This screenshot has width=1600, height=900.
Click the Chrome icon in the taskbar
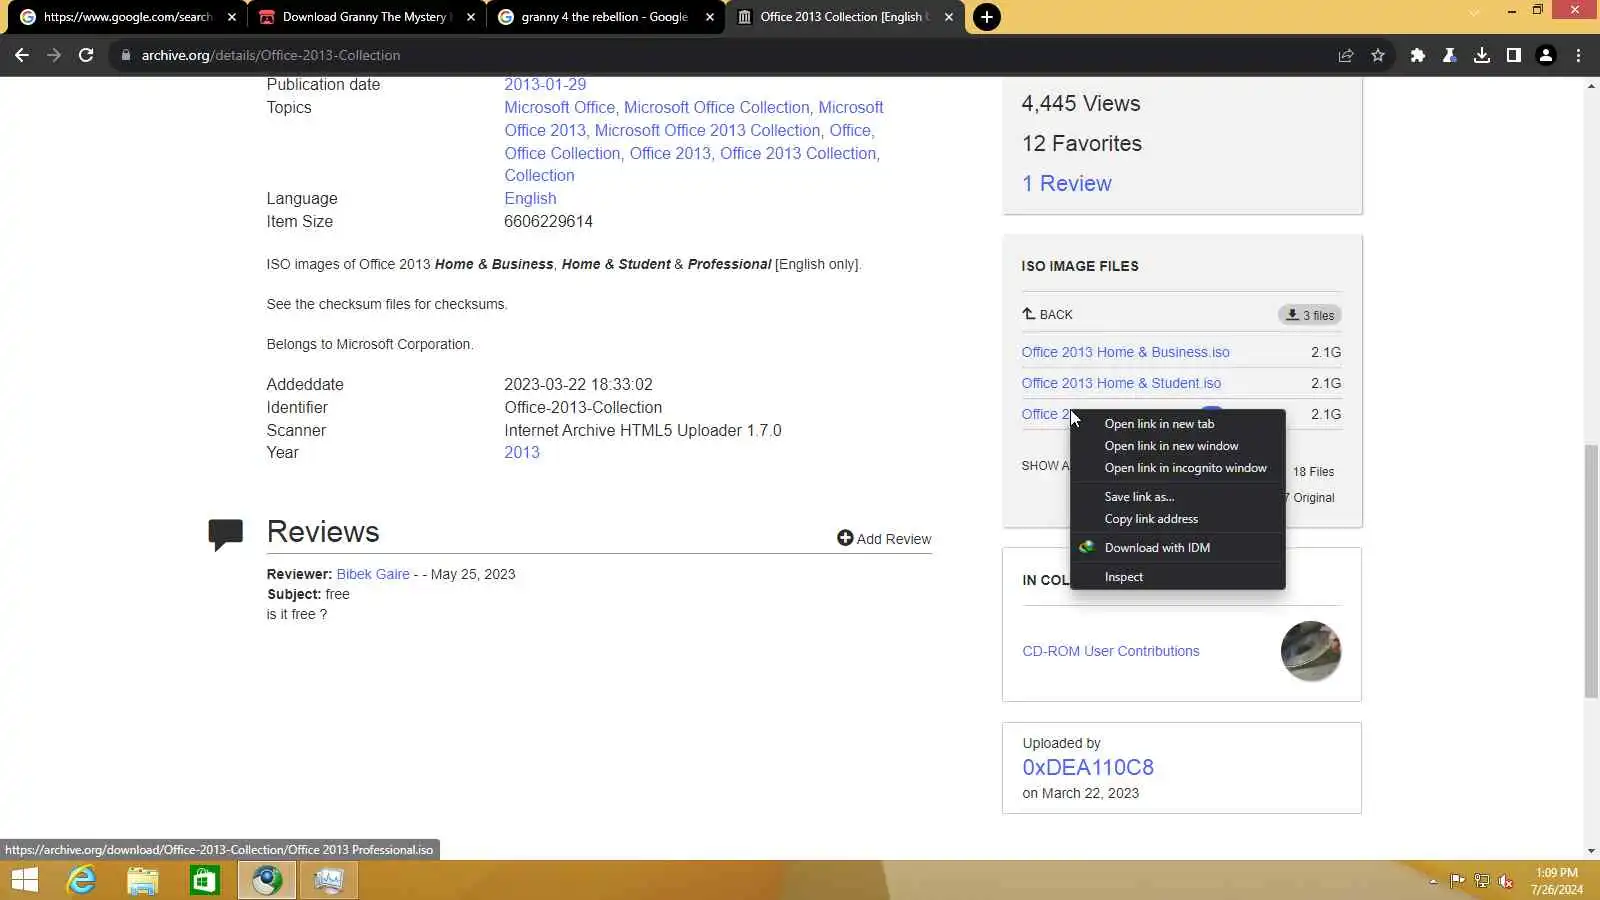[267, 880]
